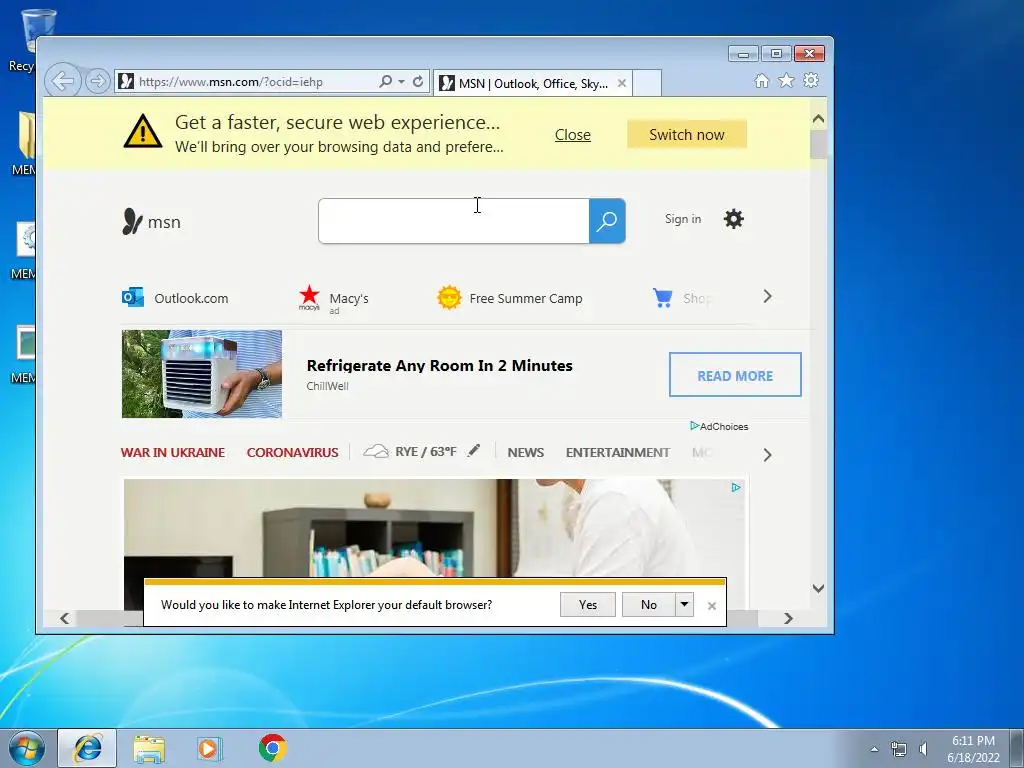Image resolution: width=1024 pixels, height=768 pixels.
Task: Open the ENTERTAINMENT section
Action: (618, 453)
